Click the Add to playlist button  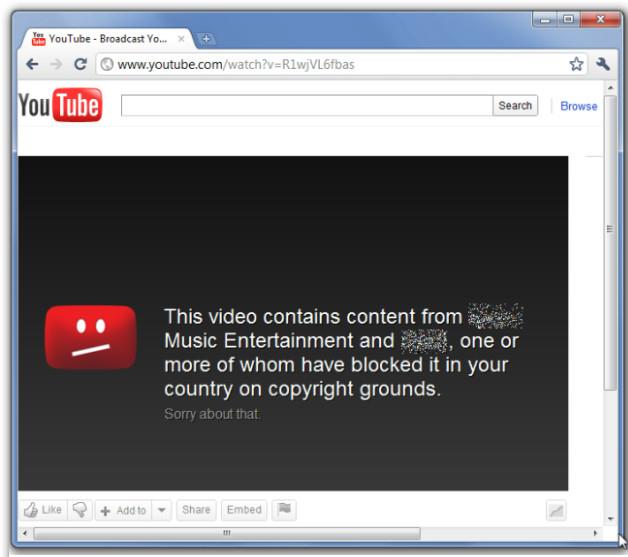(x=123, y=510)
